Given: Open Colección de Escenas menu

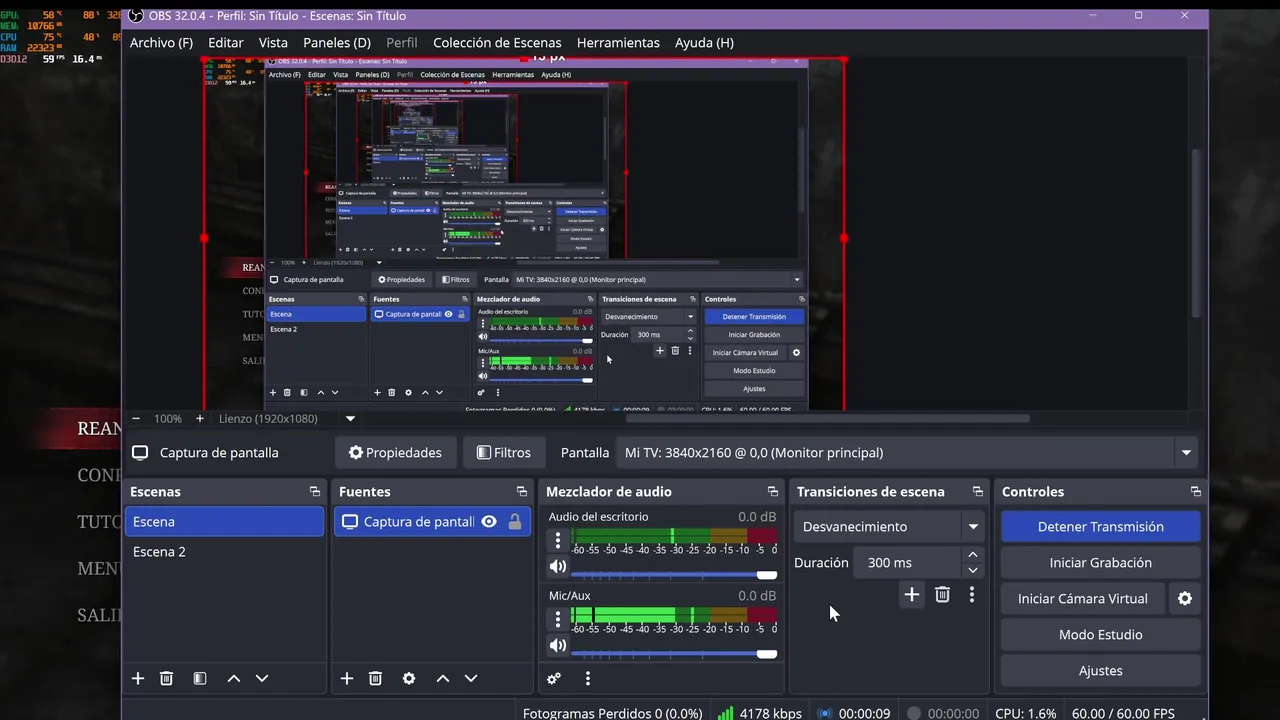Looking at the screenshot, I should [x=497, y=43].
